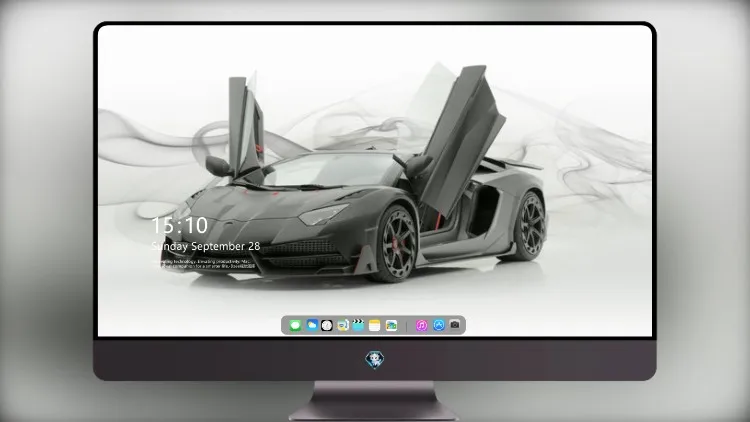Open the yellow Notes app in dock
This screenshot has width=750, height=422.
tap(375, 326)
